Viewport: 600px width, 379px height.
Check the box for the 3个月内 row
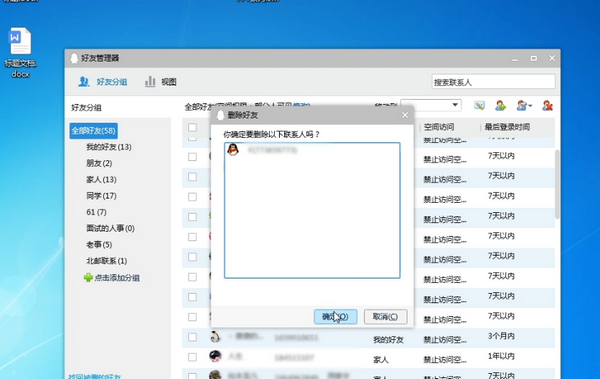pos(192,337)
